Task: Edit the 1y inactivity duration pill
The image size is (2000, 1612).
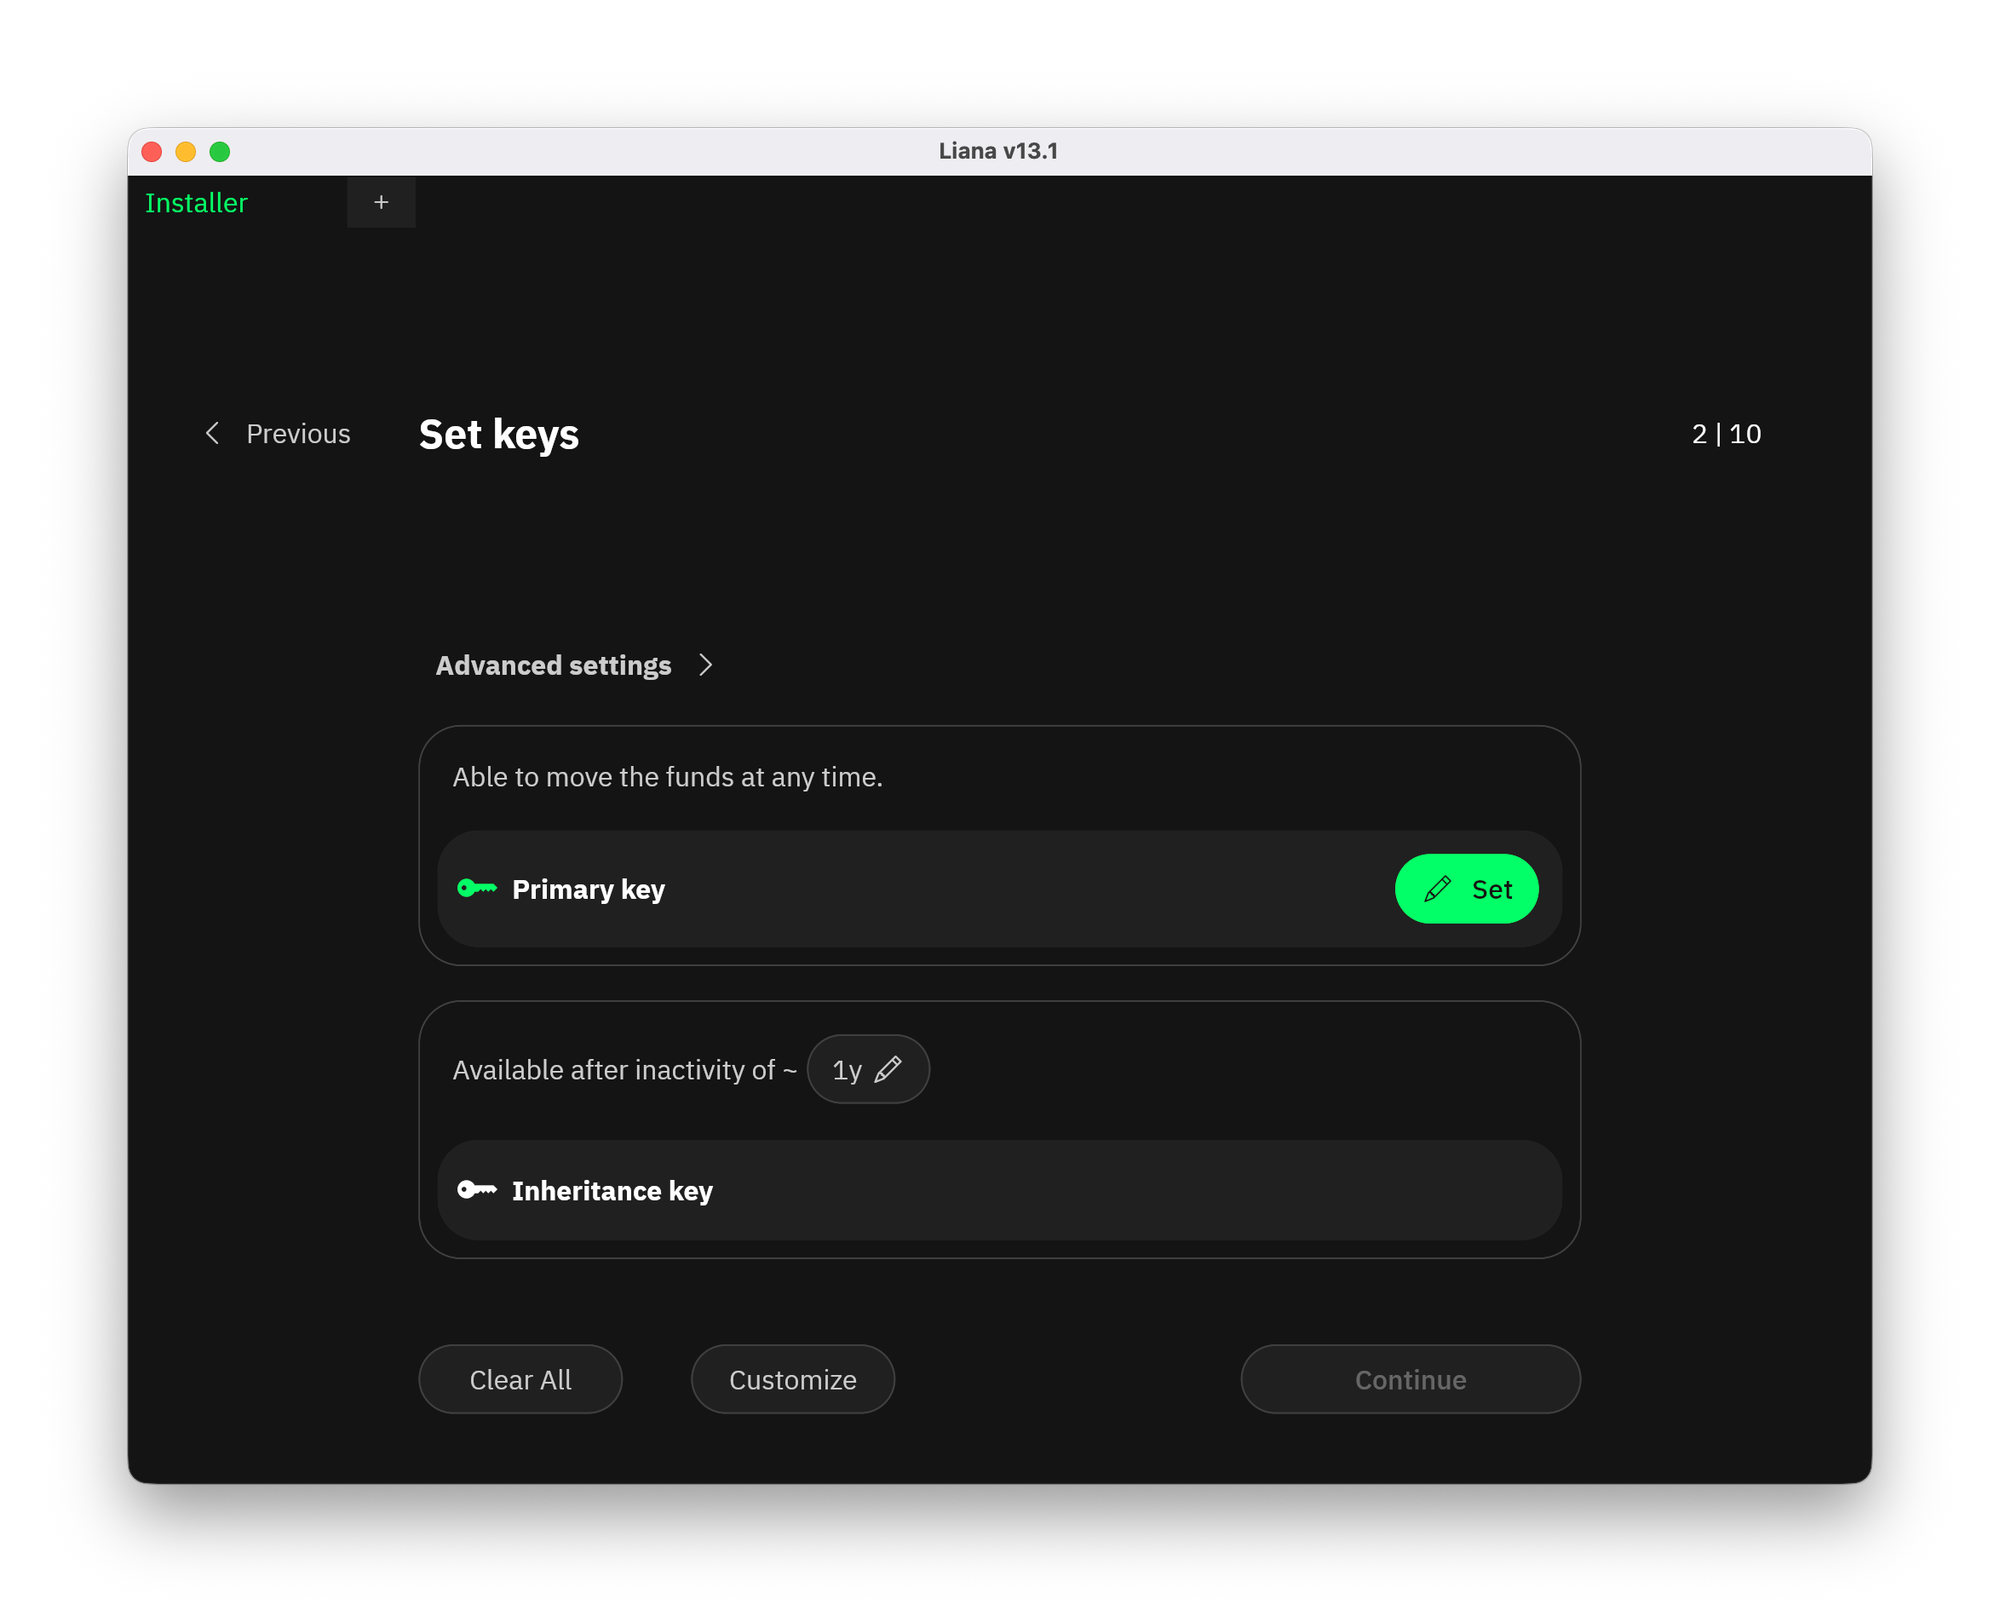Action: pyautogui.click(x=848, y=1069)
